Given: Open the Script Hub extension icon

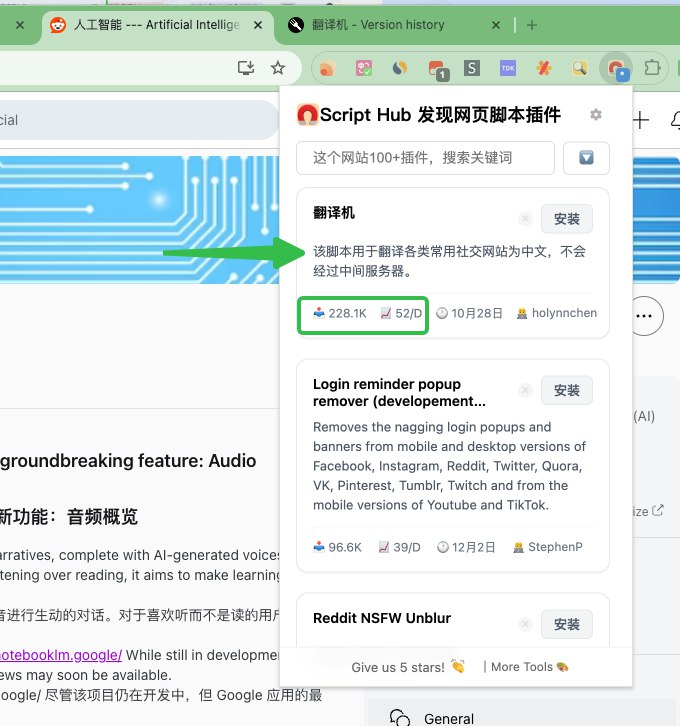Looking at the screenshot, I should 616,69.
